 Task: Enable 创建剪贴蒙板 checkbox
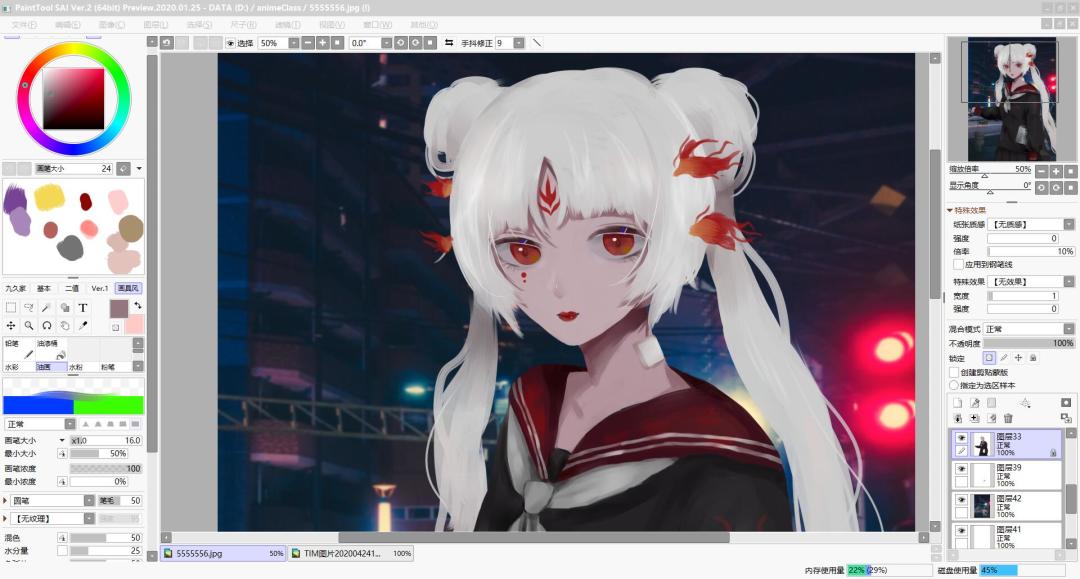[954, 372]
